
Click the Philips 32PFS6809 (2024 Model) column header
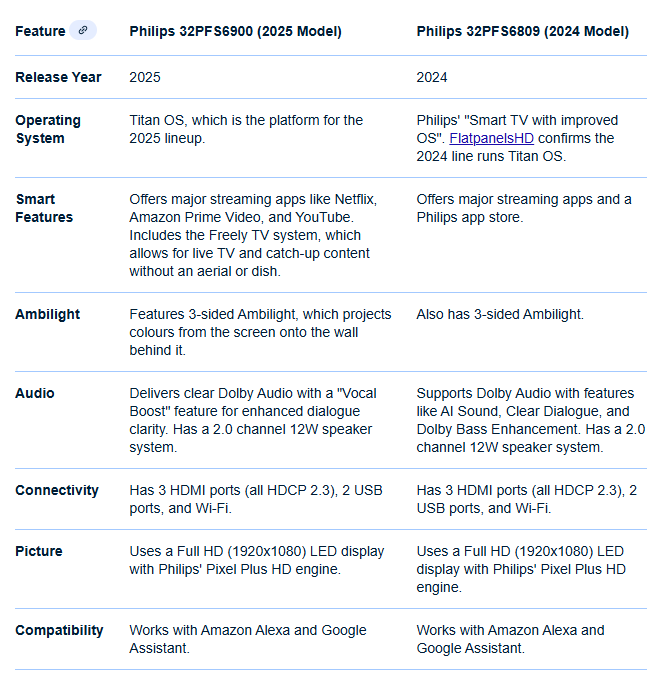[522, 31]
